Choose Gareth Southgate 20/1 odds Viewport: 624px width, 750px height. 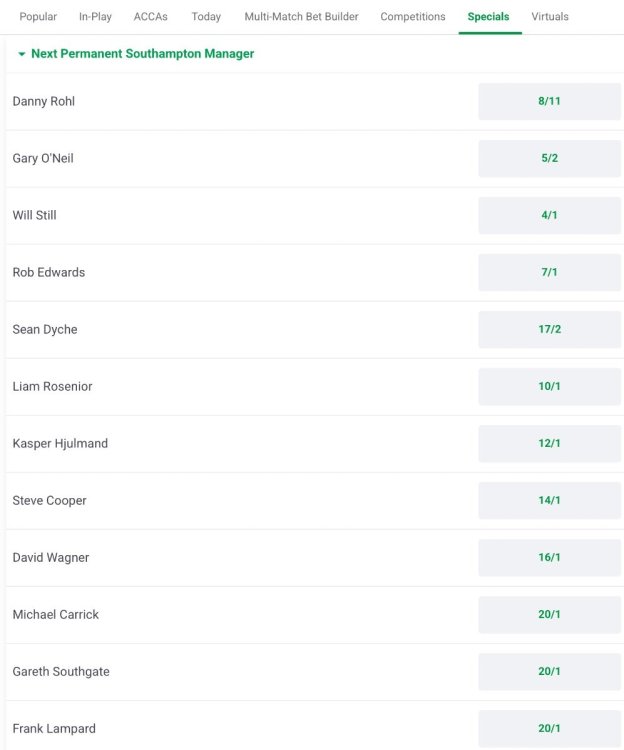[549, 672]
